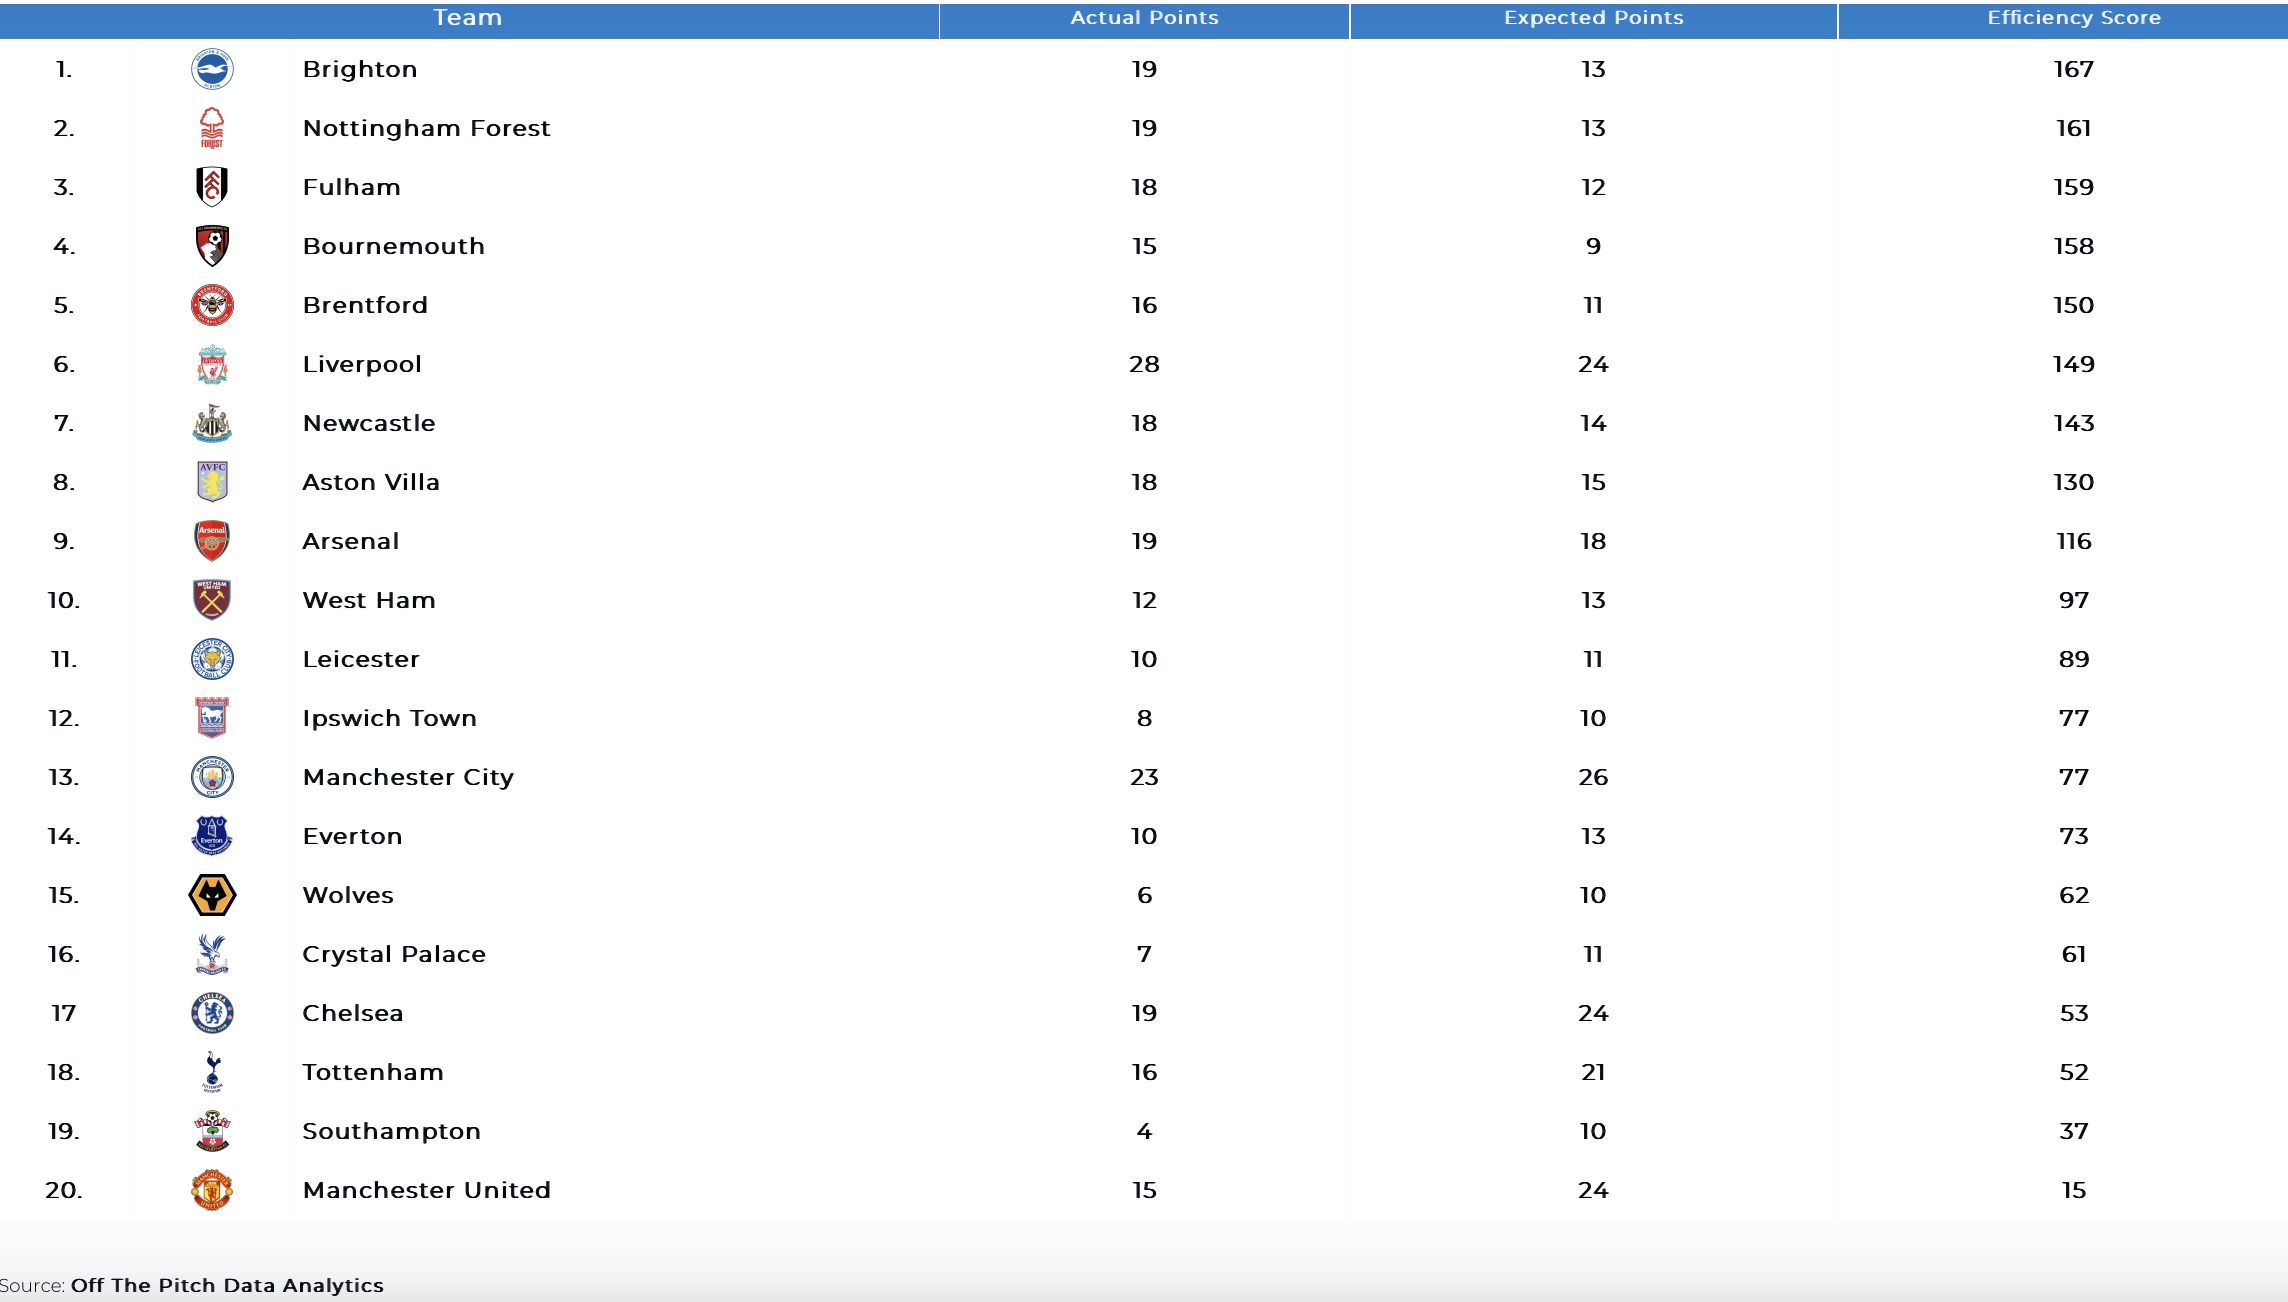Click Southampton's actual points value 4
Viewport: 2288px width, 1302px height.
tap(1144, 1131)
